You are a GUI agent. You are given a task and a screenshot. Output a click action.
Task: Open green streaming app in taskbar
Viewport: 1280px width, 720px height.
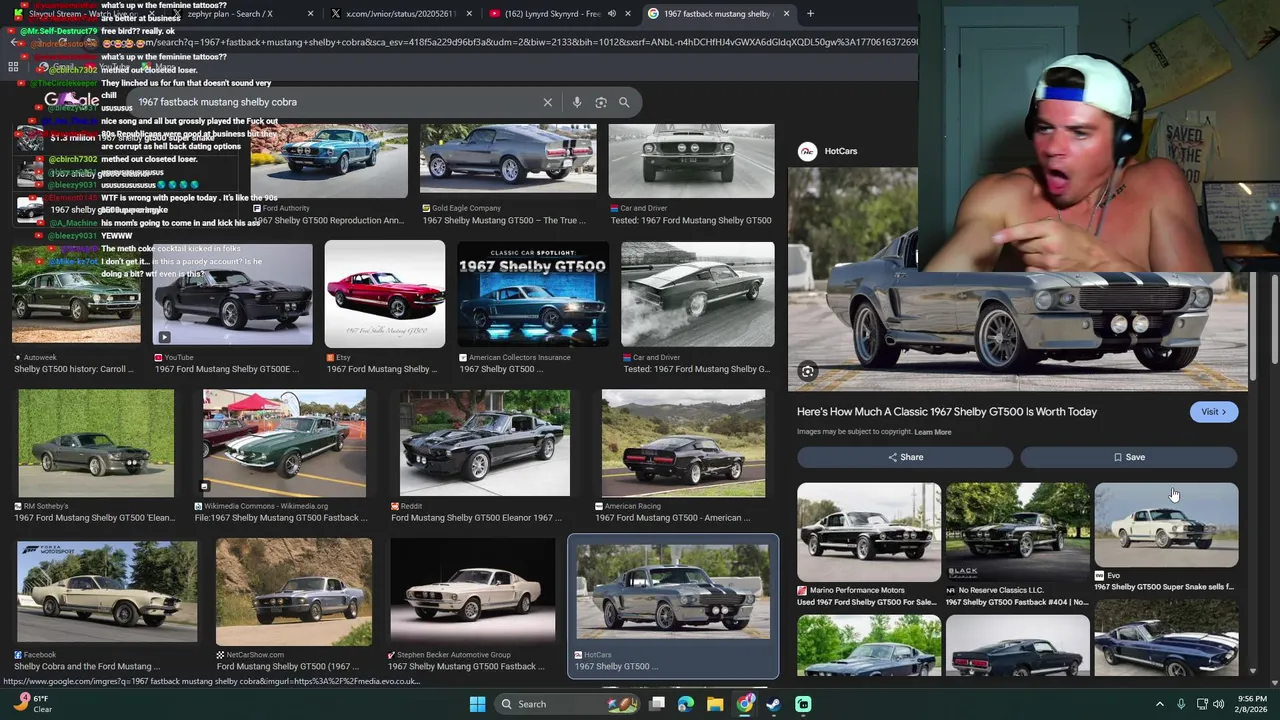pyautogui.click(x=803, y=704)
